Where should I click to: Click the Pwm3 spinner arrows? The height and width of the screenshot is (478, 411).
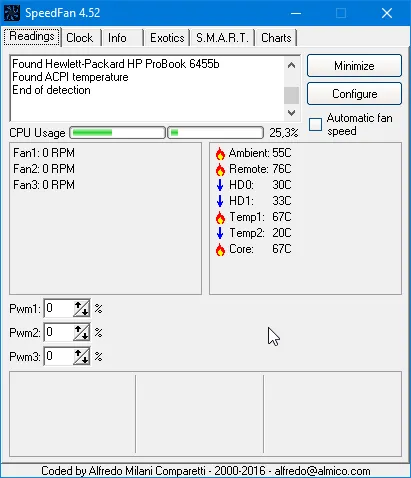(81, 356)
